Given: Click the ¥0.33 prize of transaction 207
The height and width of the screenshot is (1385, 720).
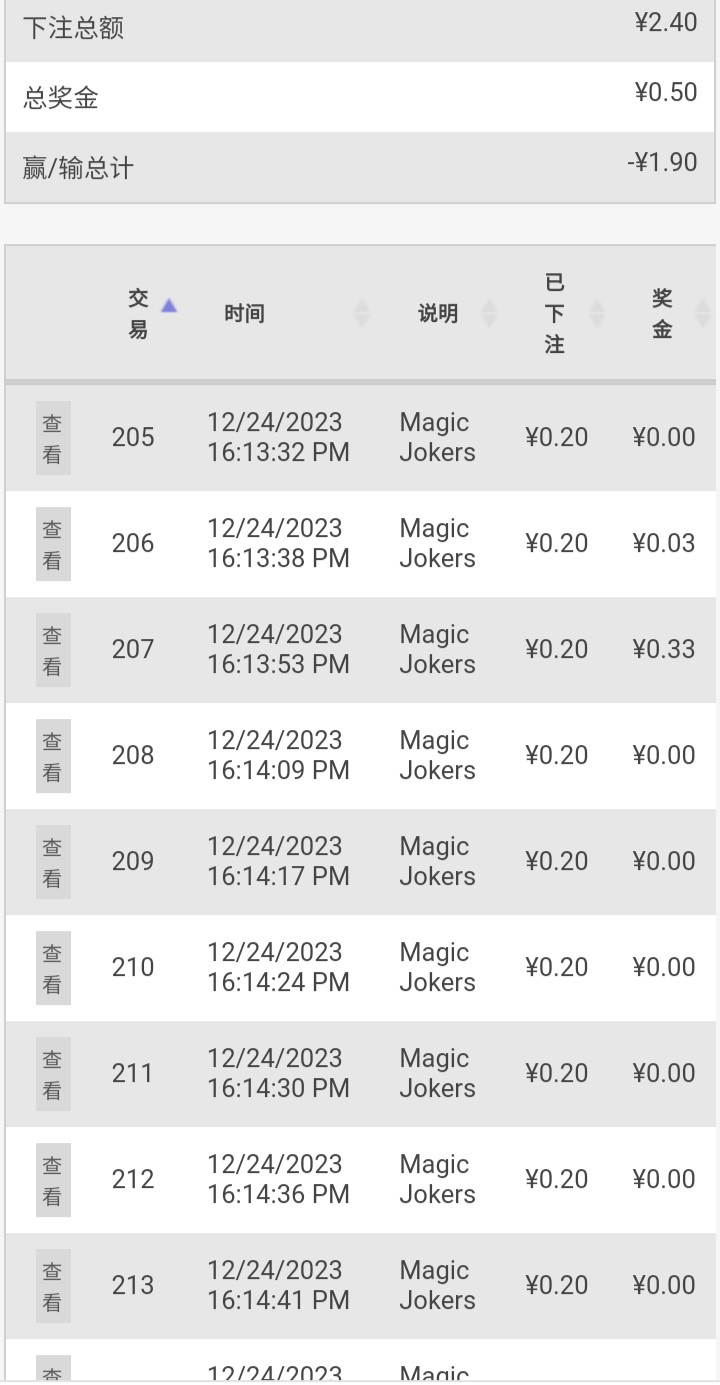Looking at the screenshot, I should [664, 649].
